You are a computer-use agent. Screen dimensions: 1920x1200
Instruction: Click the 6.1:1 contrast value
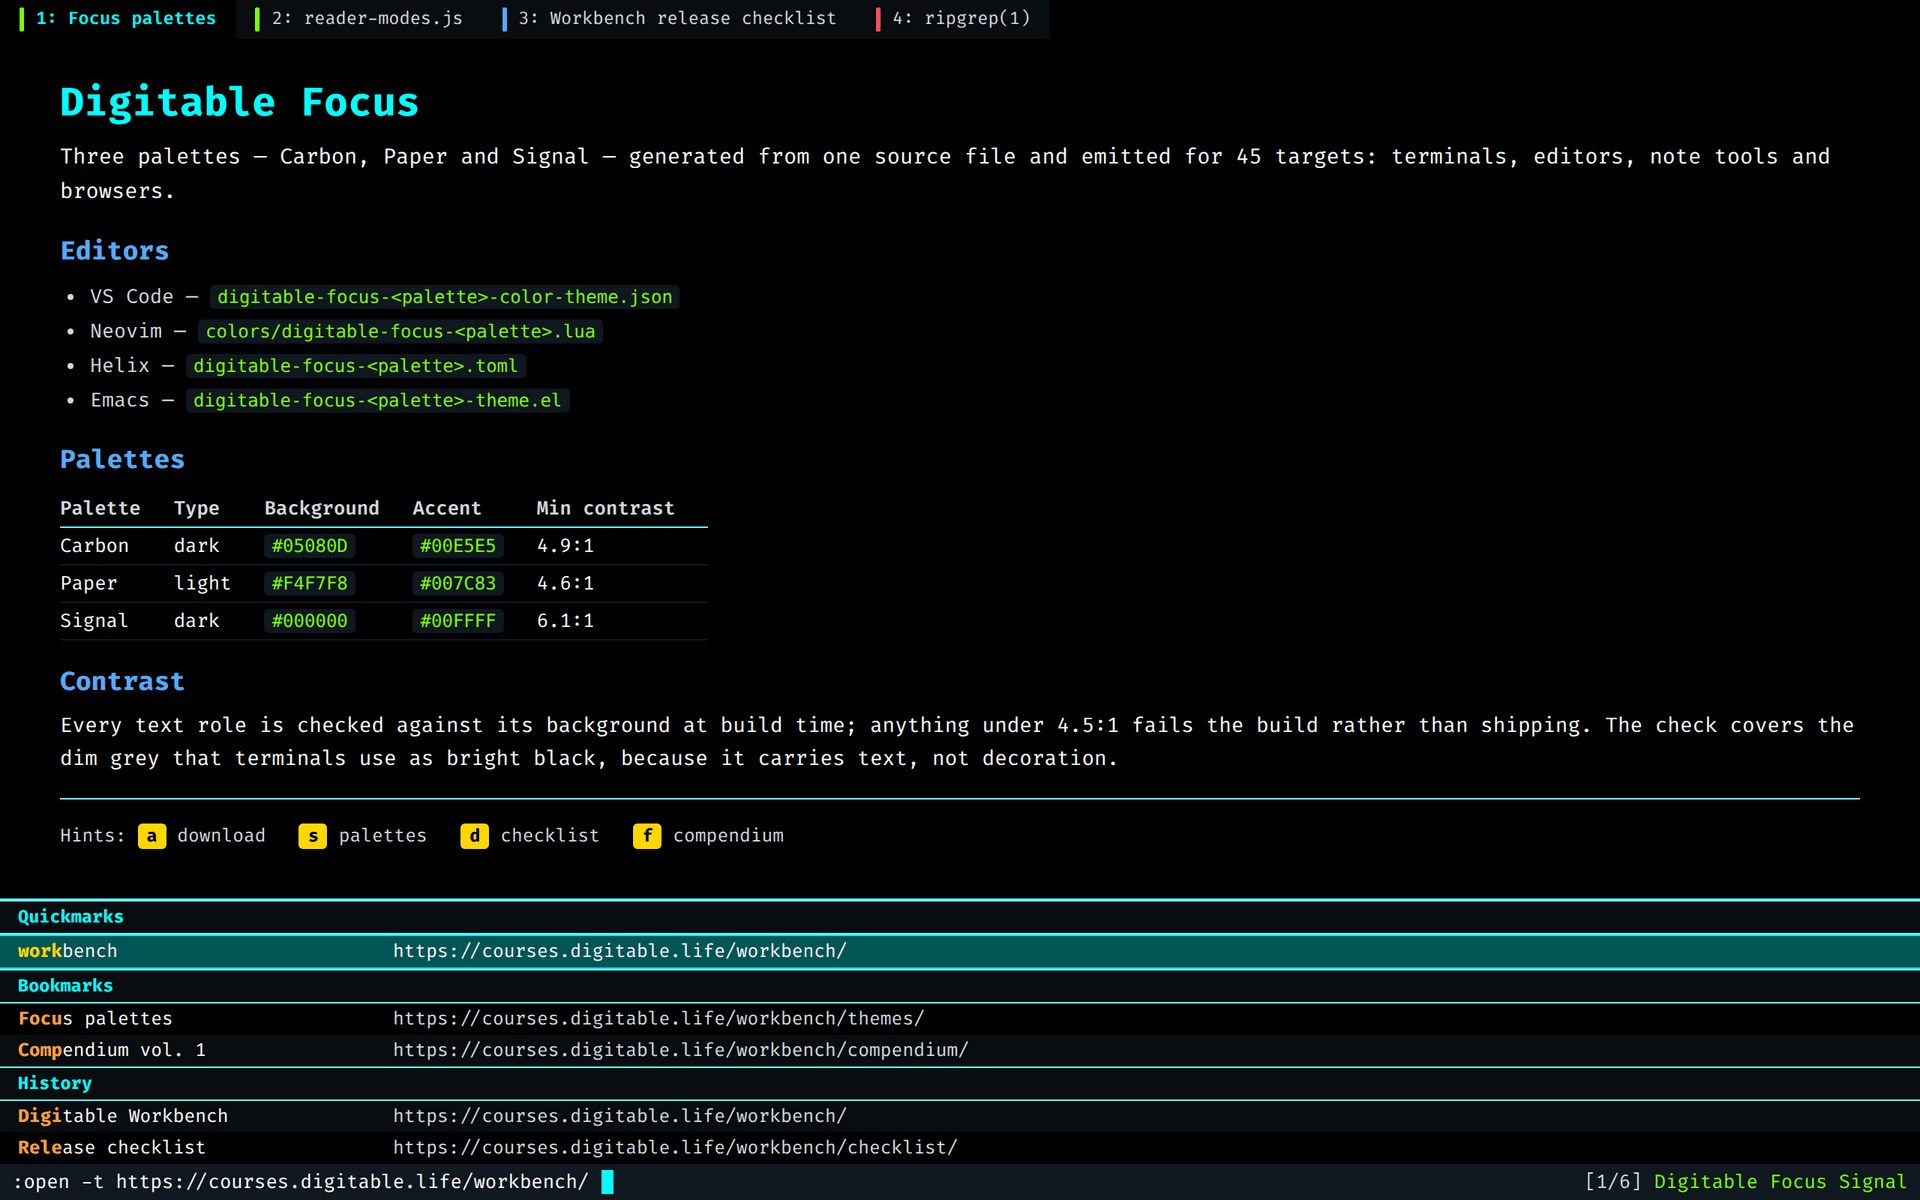(x=565, y=621)
